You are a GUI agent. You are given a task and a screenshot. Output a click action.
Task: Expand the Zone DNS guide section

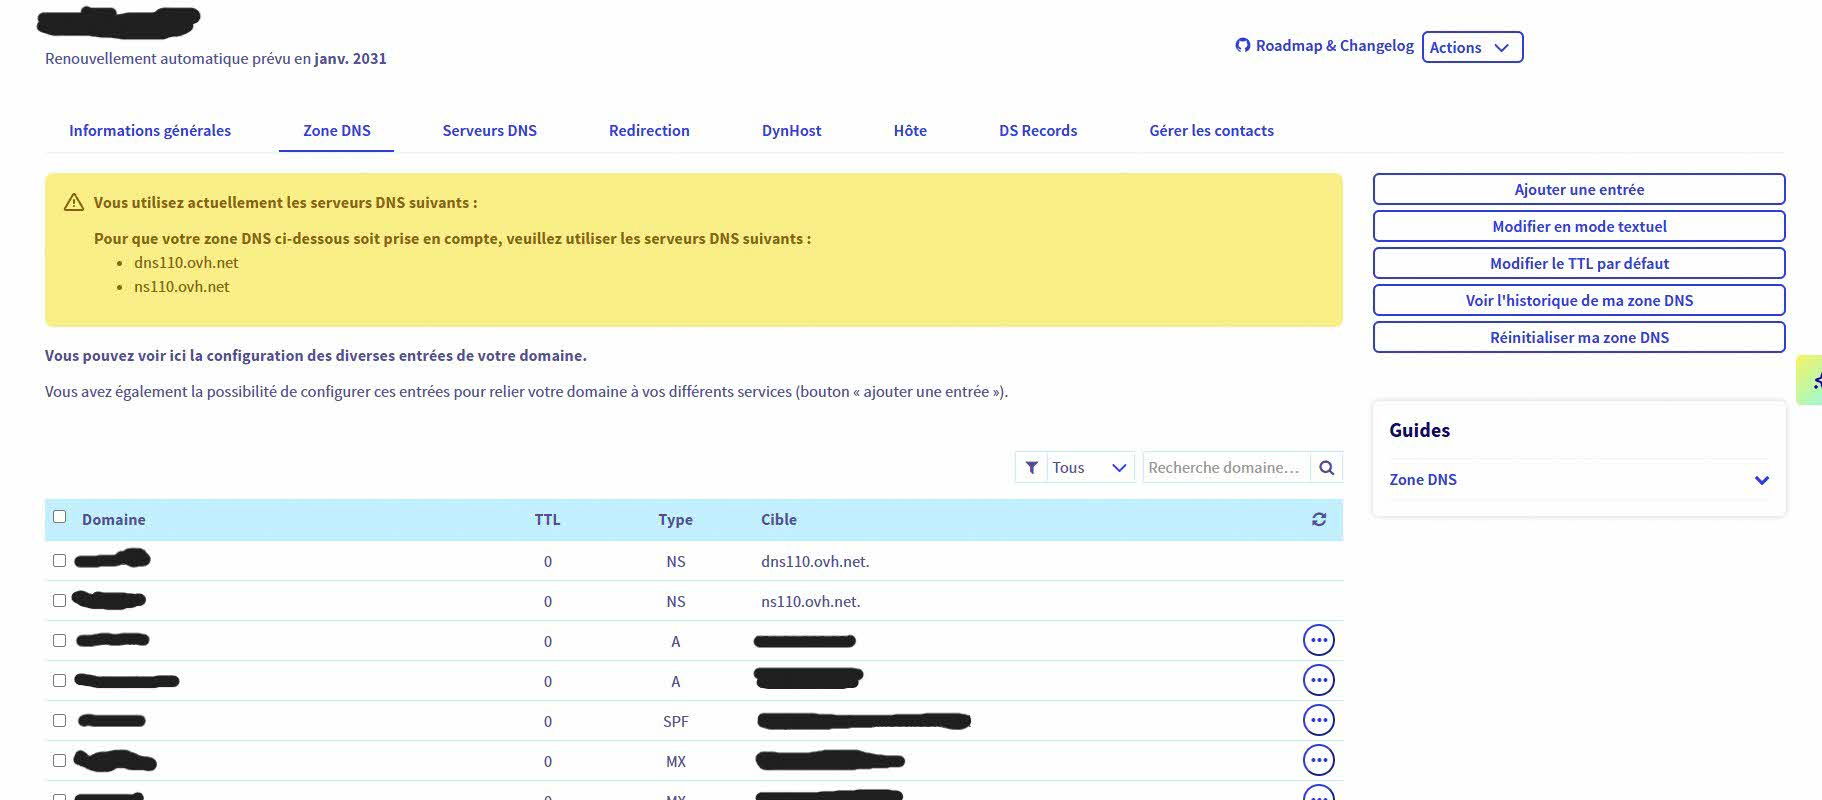coord(1761,480)
